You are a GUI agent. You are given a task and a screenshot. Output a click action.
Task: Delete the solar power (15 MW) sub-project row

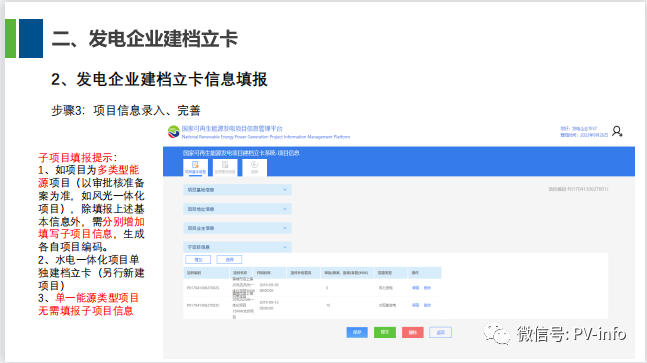pos(427,305)
